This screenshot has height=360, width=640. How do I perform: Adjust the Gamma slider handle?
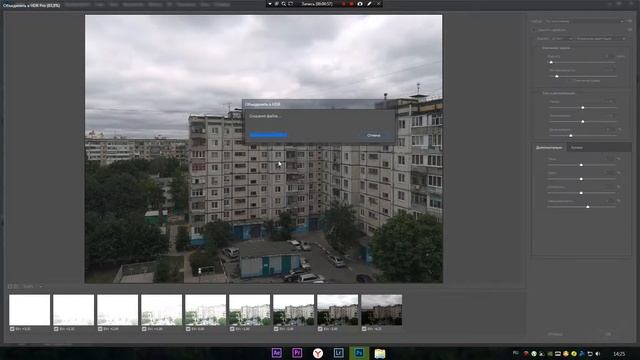click(x=582, y=108)
